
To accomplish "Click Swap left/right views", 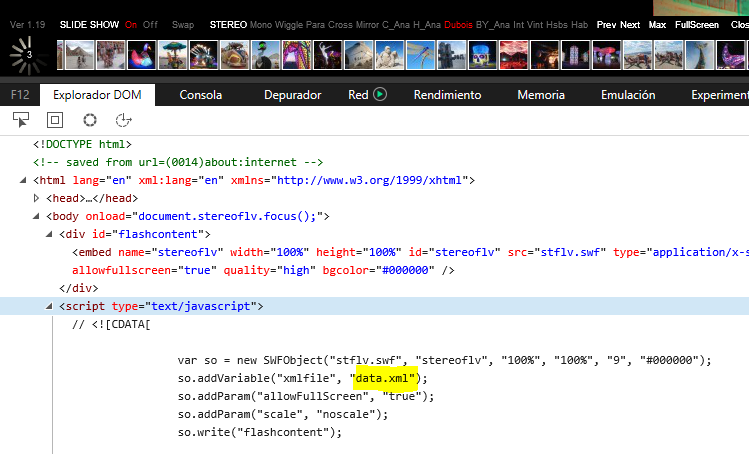I will coord(183,25).
